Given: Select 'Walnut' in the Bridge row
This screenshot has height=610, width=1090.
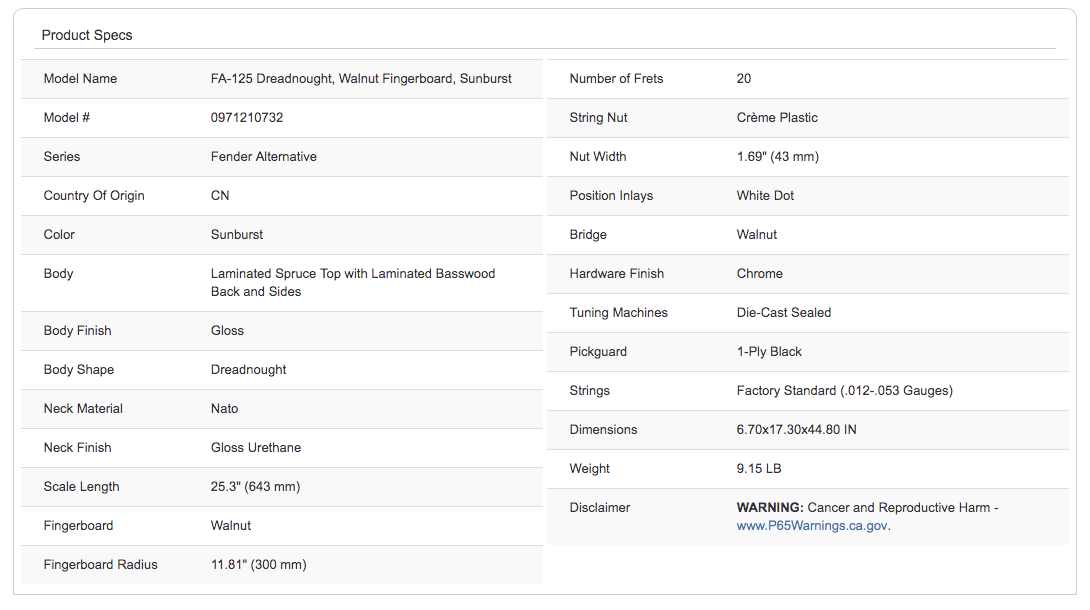Looking at the screenshot, I should pos(757,234).
